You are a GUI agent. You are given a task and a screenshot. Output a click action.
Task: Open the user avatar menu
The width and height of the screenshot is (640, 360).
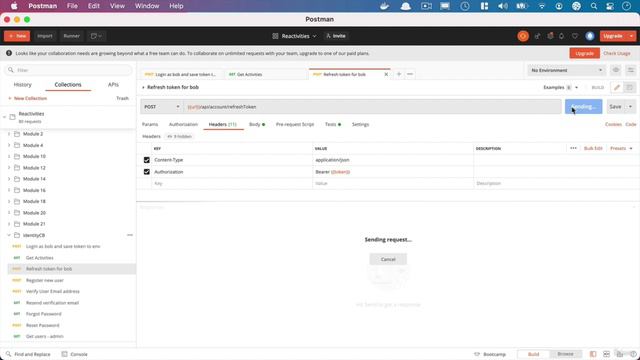click(589, 36)
